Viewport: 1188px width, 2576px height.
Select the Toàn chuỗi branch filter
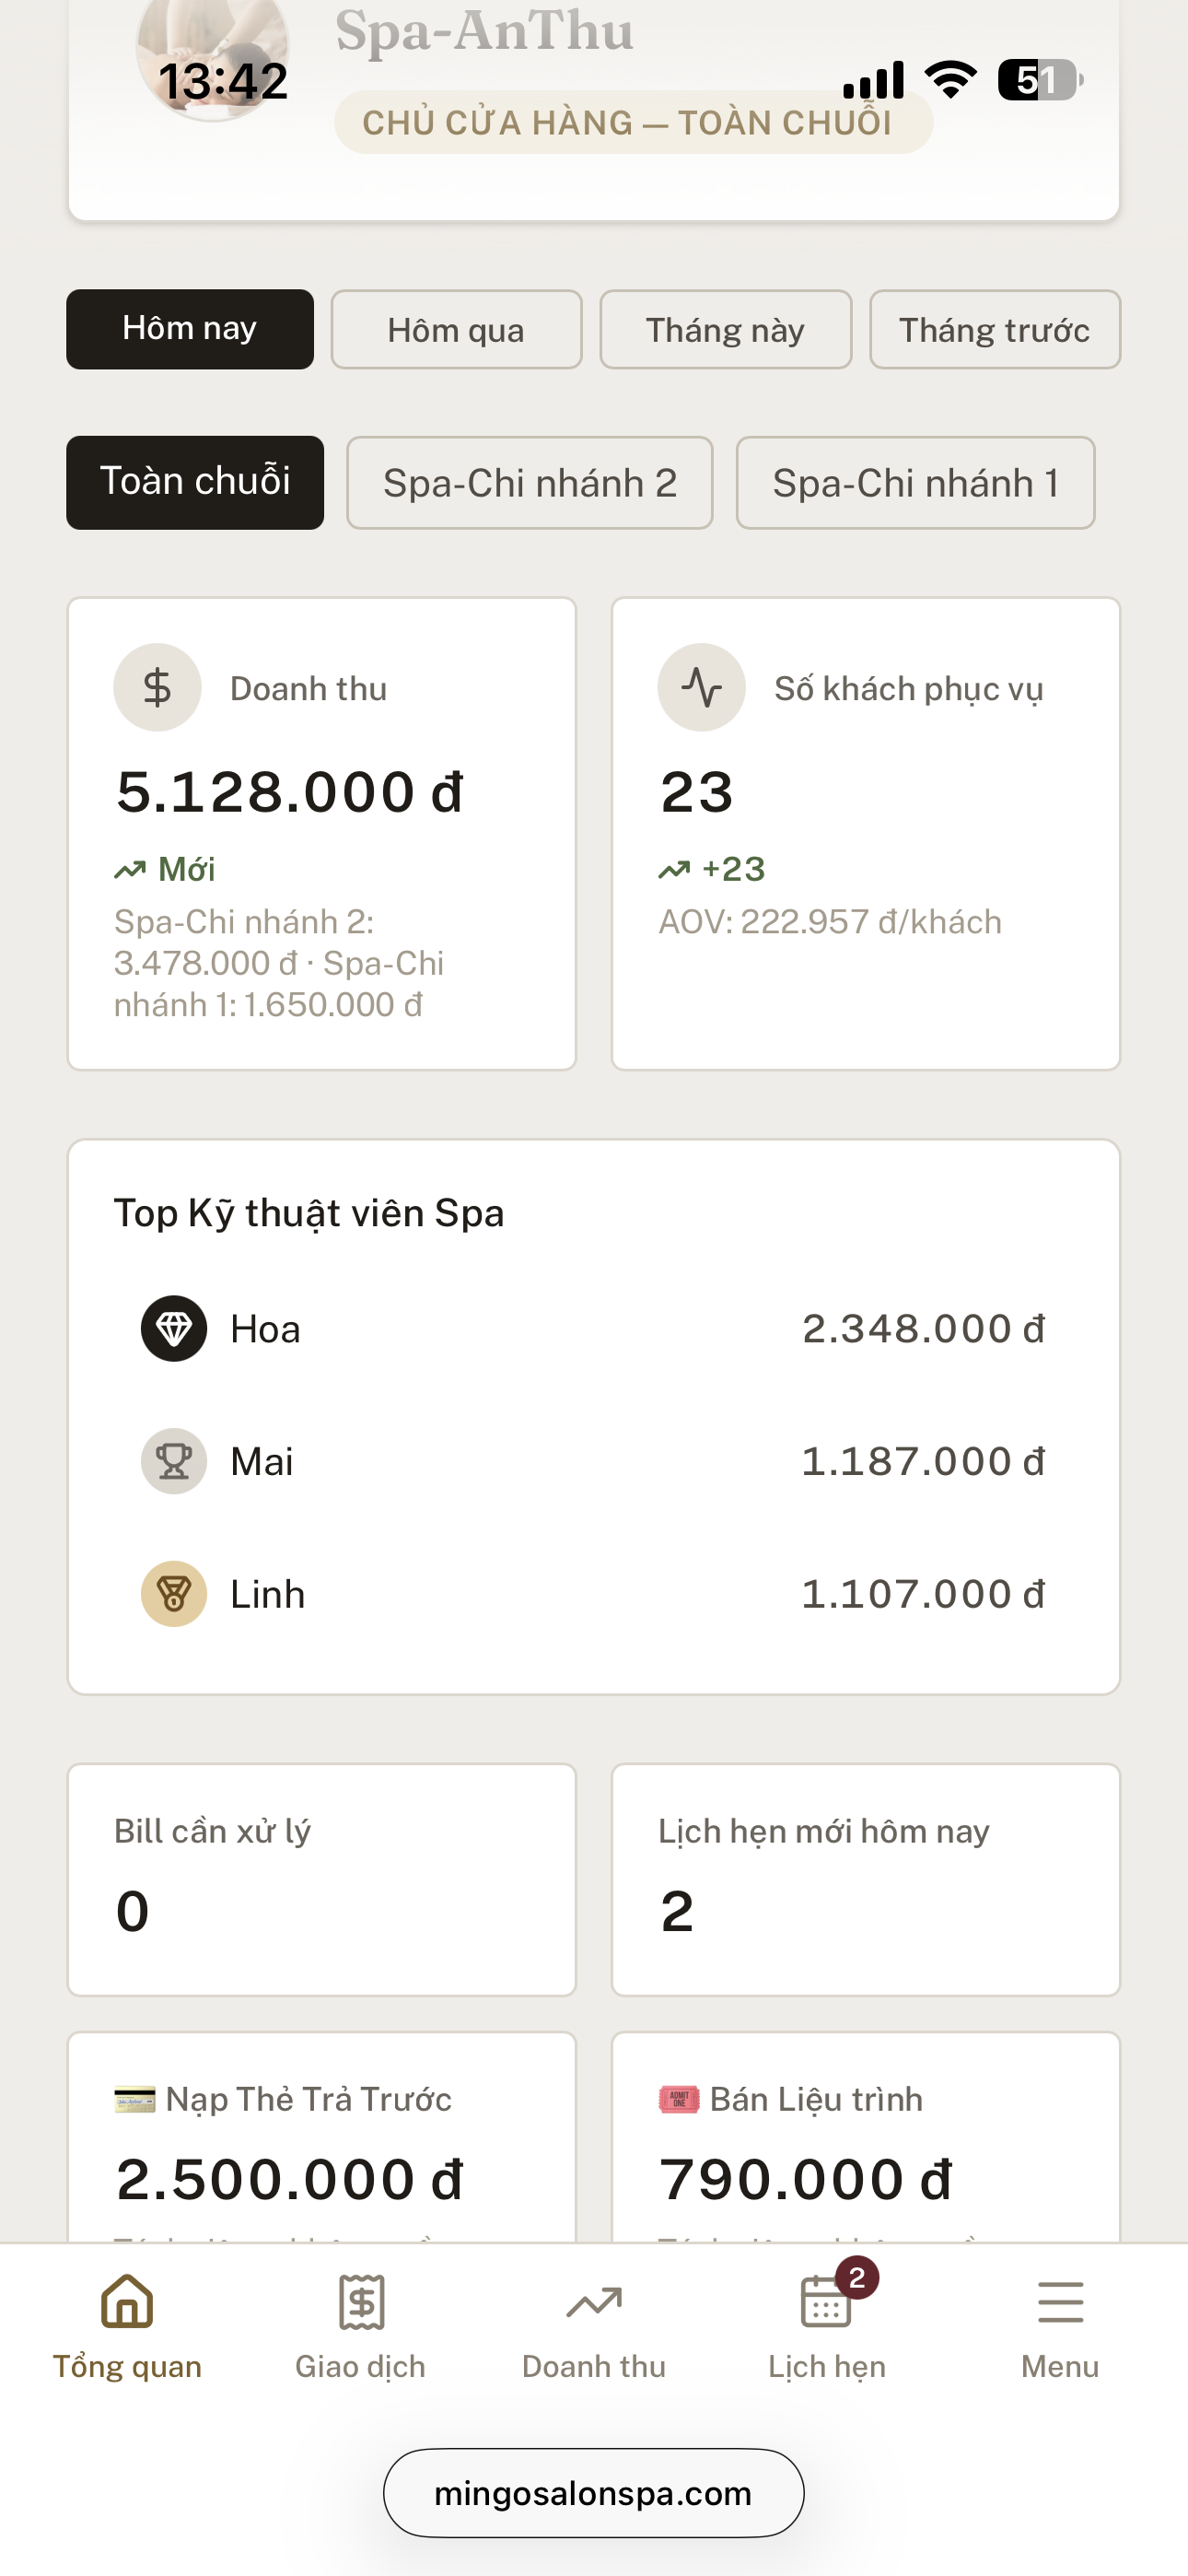(195, 483)
